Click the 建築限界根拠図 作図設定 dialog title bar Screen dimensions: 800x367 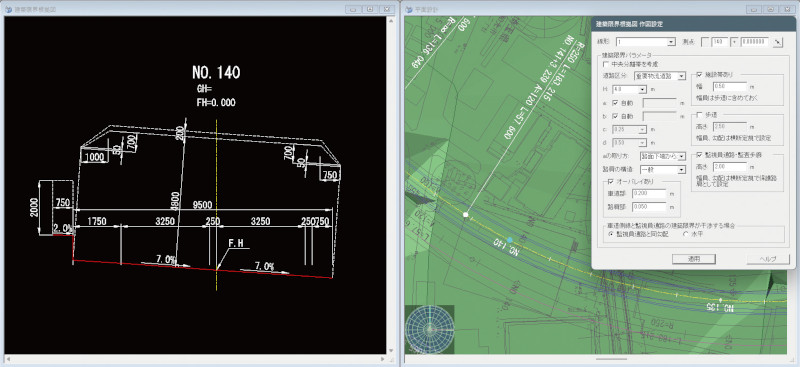point(693,24)
